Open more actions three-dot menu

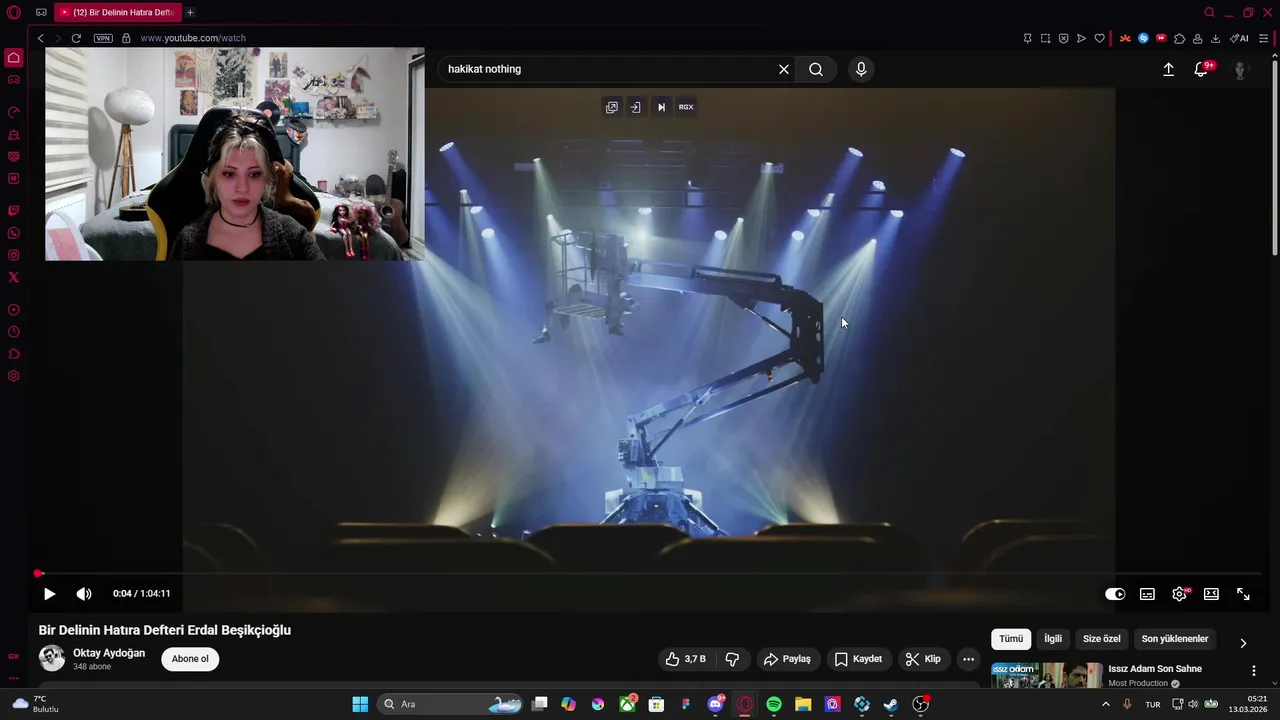pyautogui.click(x=968, y=659)
